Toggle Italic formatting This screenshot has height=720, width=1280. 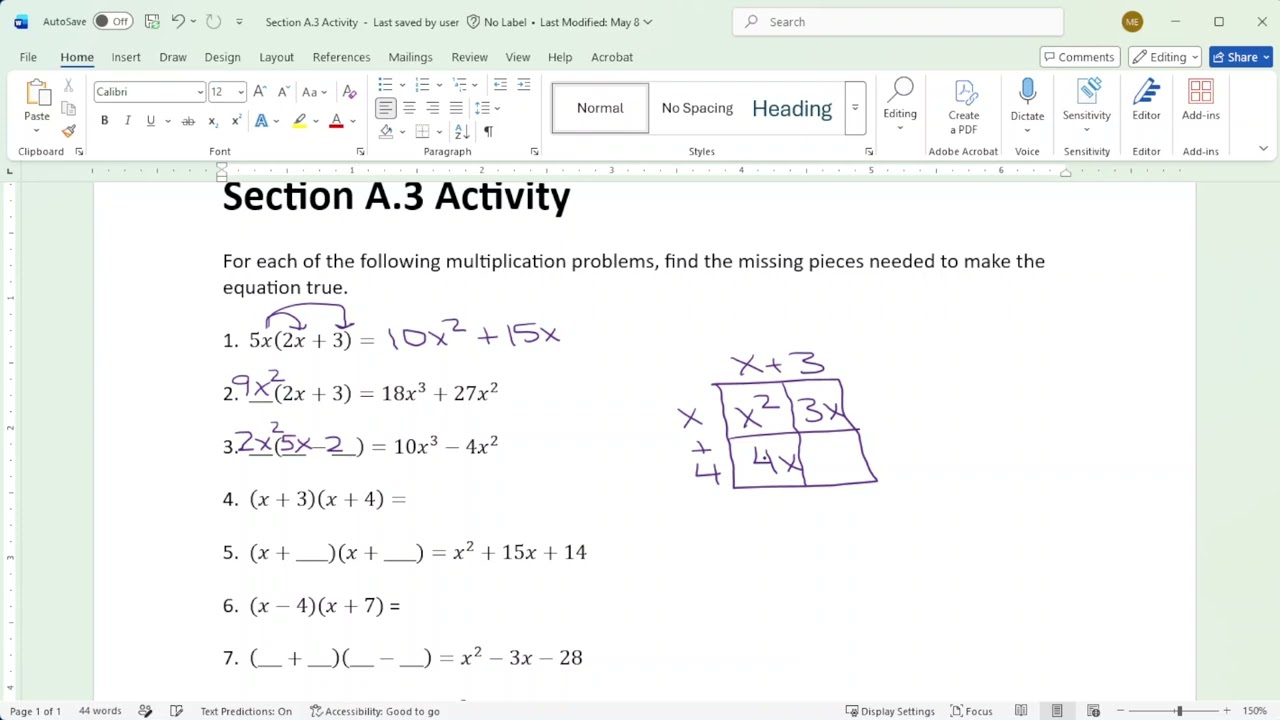(127, 121)
